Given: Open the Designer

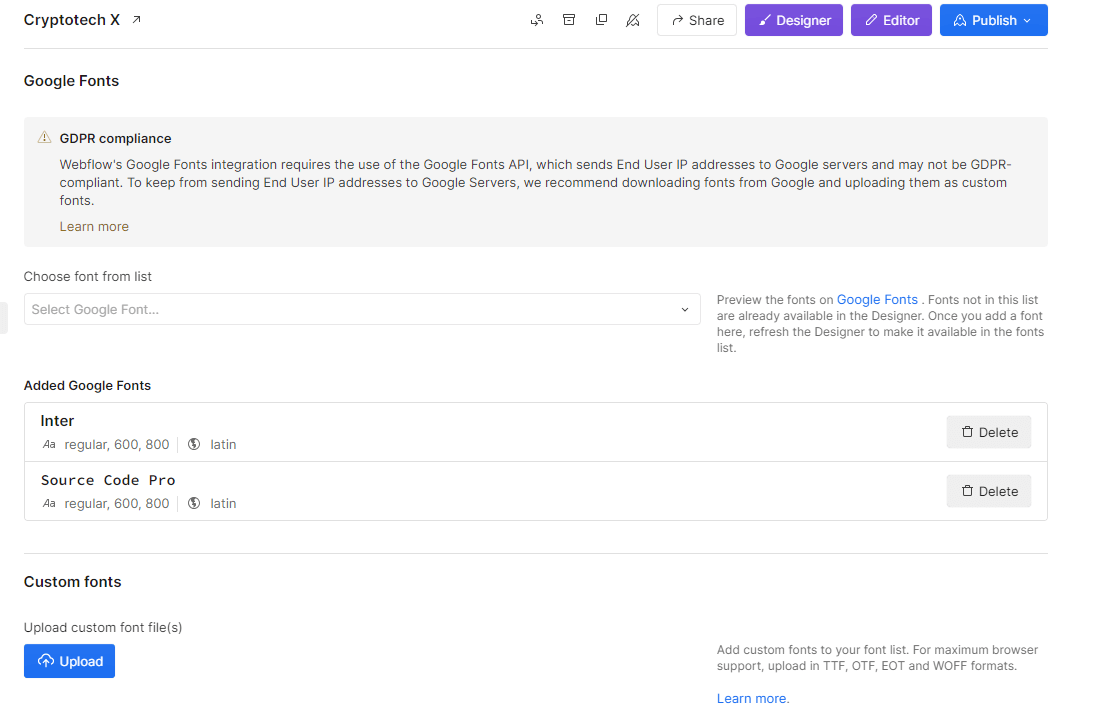Looking at the screenshot, I should click(x=793, y=20).
